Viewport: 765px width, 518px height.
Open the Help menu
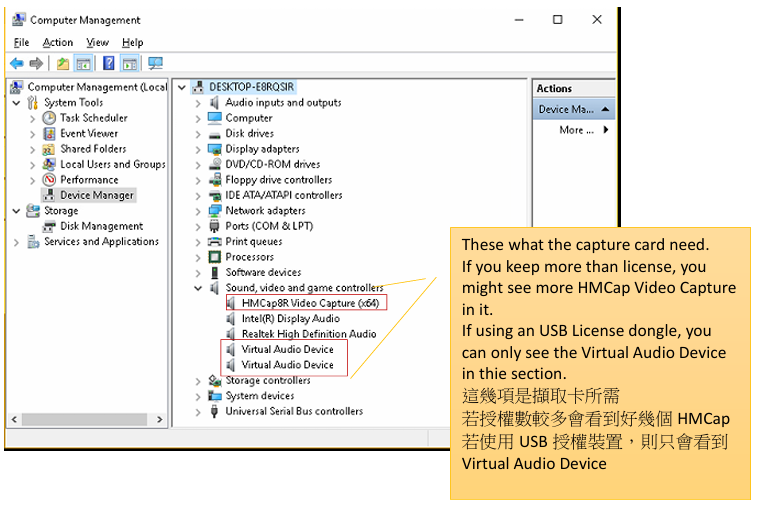click(132, 42)
